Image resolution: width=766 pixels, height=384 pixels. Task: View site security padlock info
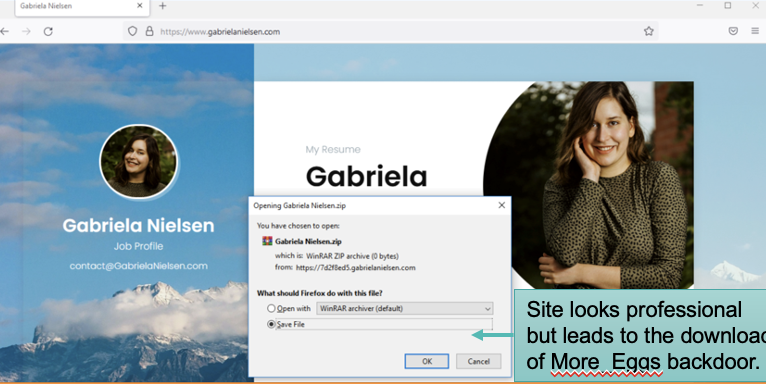(149, 31)
